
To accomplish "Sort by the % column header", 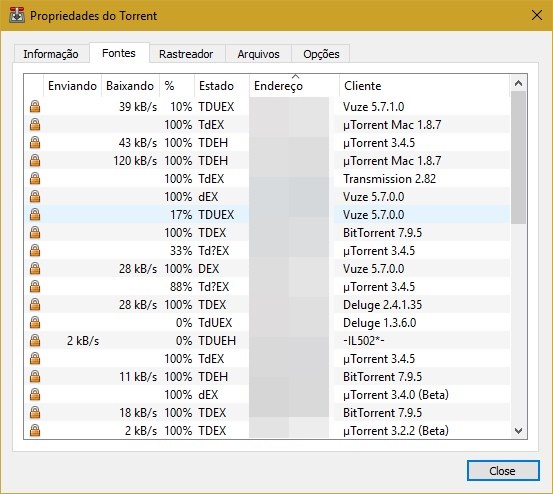I will pyautogui.click(x=177, y=86).
